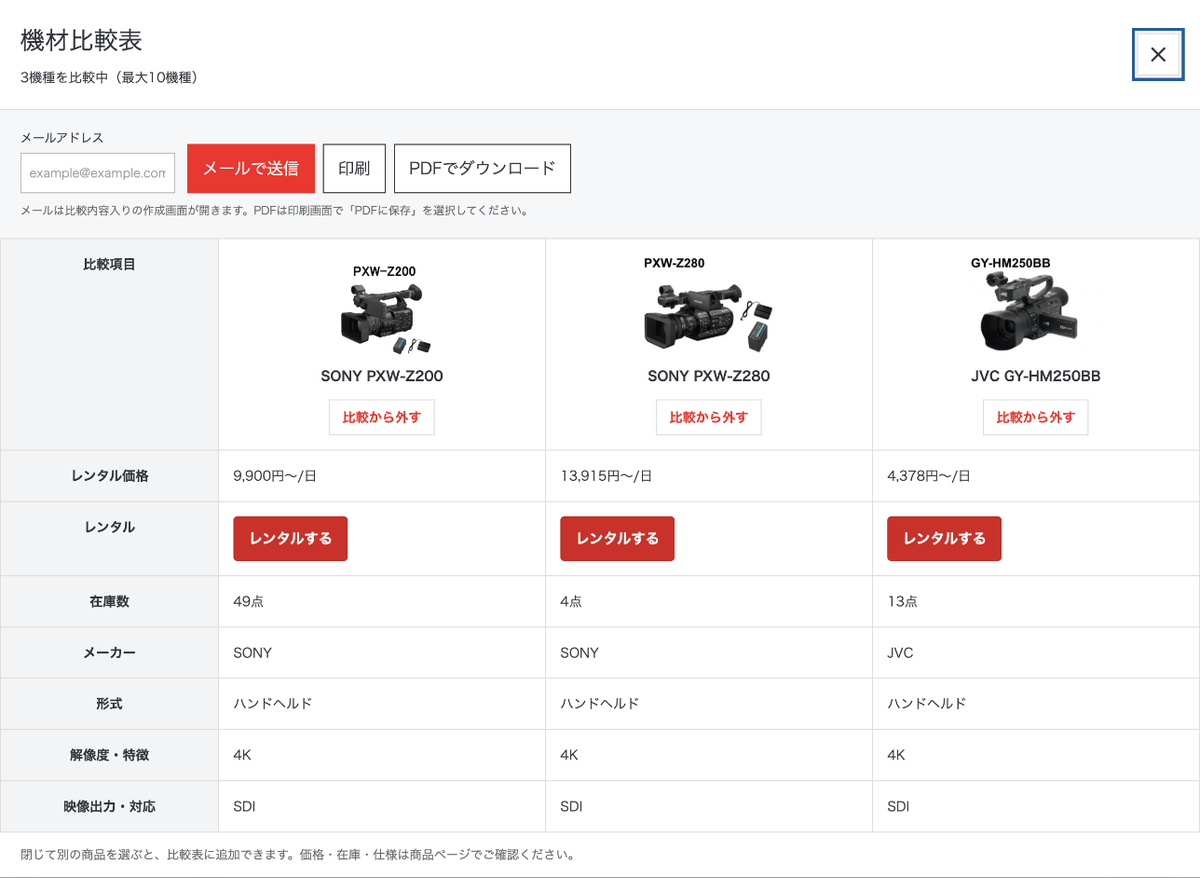The image size is (1200, 878).
Task: Rent the SONY PXW-Z280 with レンタルする
Action: pos(617,538)
